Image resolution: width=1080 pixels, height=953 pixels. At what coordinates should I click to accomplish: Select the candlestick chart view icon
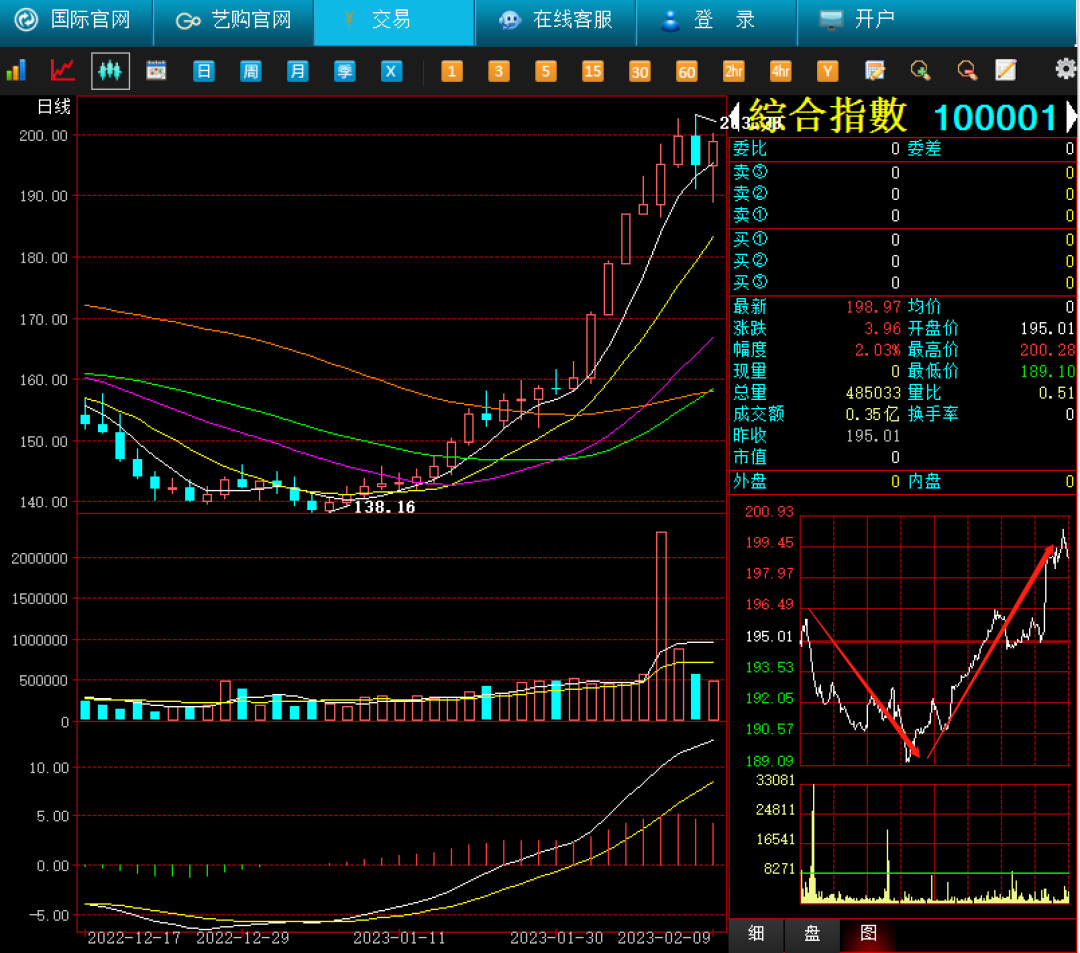[110, 70]
